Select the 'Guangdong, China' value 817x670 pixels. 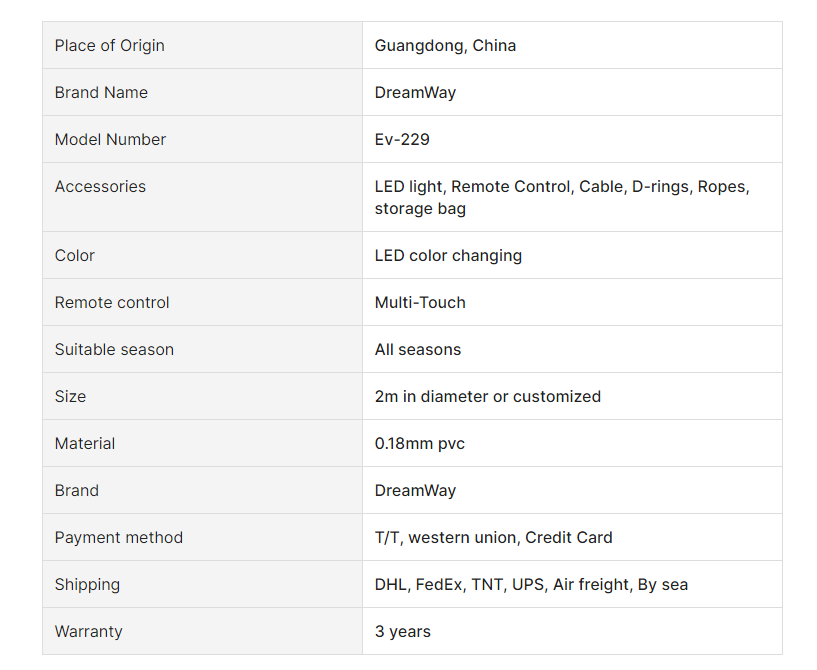(x=445, y=45)
